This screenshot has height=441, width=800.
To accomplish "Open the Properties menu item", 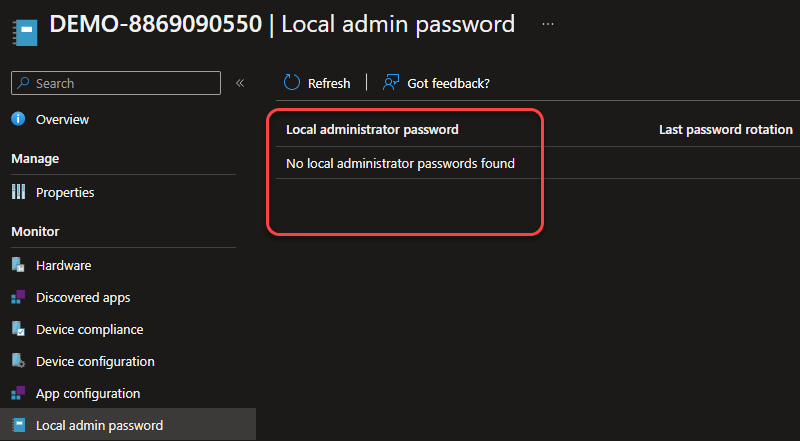I will point(65,192).
